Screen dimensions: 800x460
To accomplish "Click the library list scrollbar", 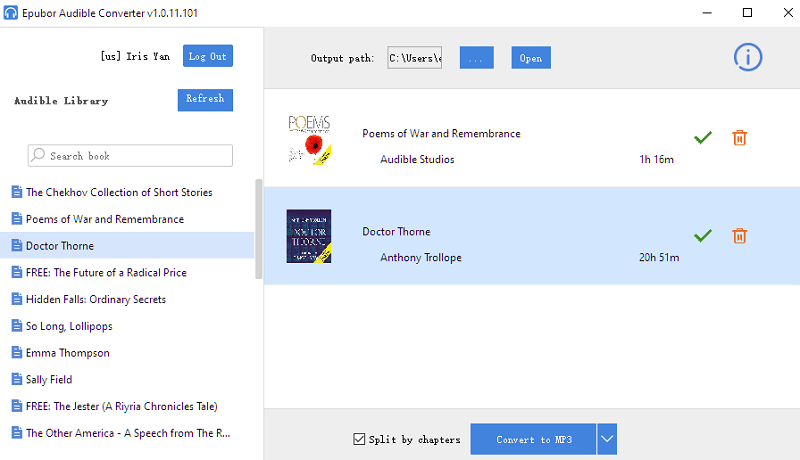I will (x=259, y=229).
